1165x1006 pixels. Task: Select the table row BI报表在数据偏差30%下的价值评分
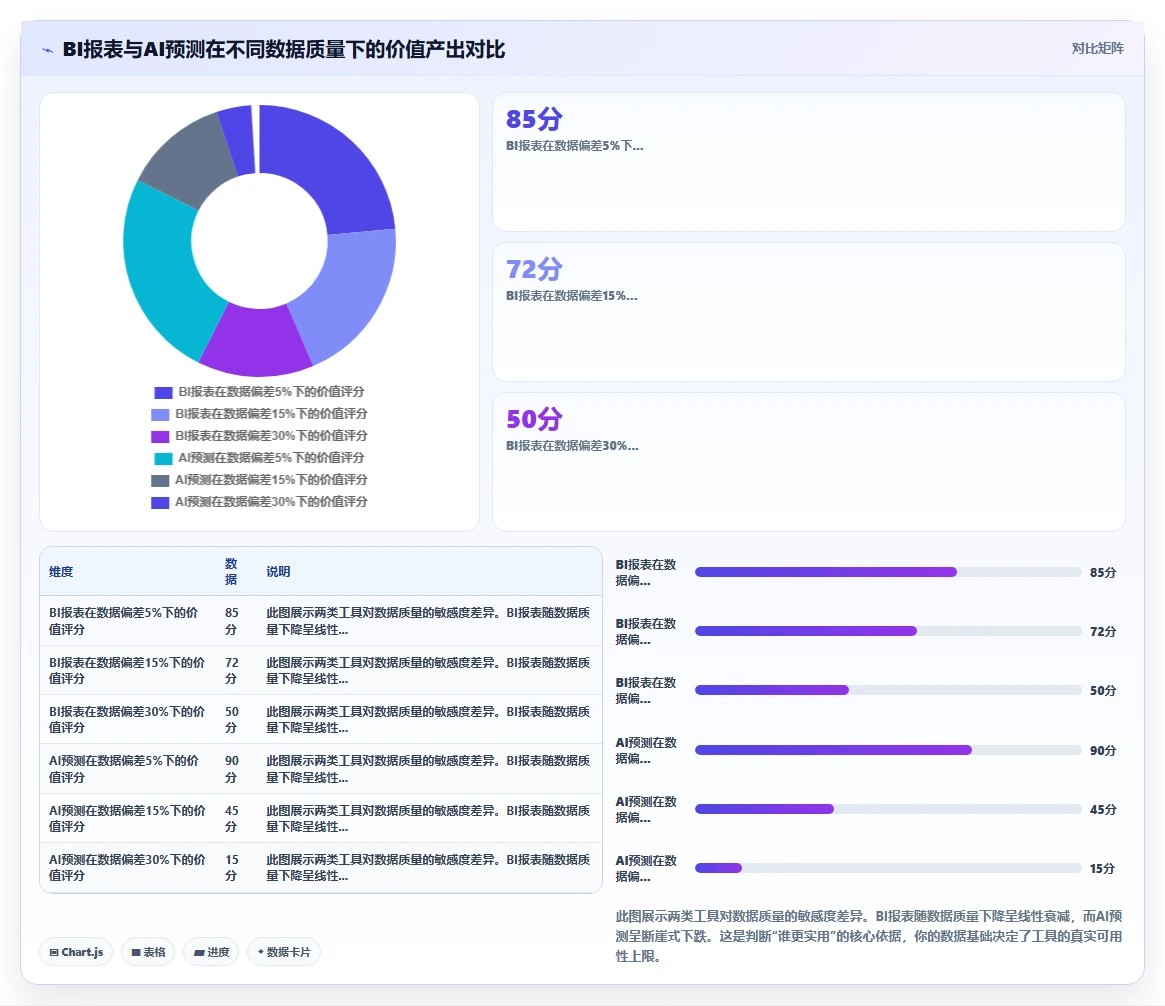pos(321,719)
